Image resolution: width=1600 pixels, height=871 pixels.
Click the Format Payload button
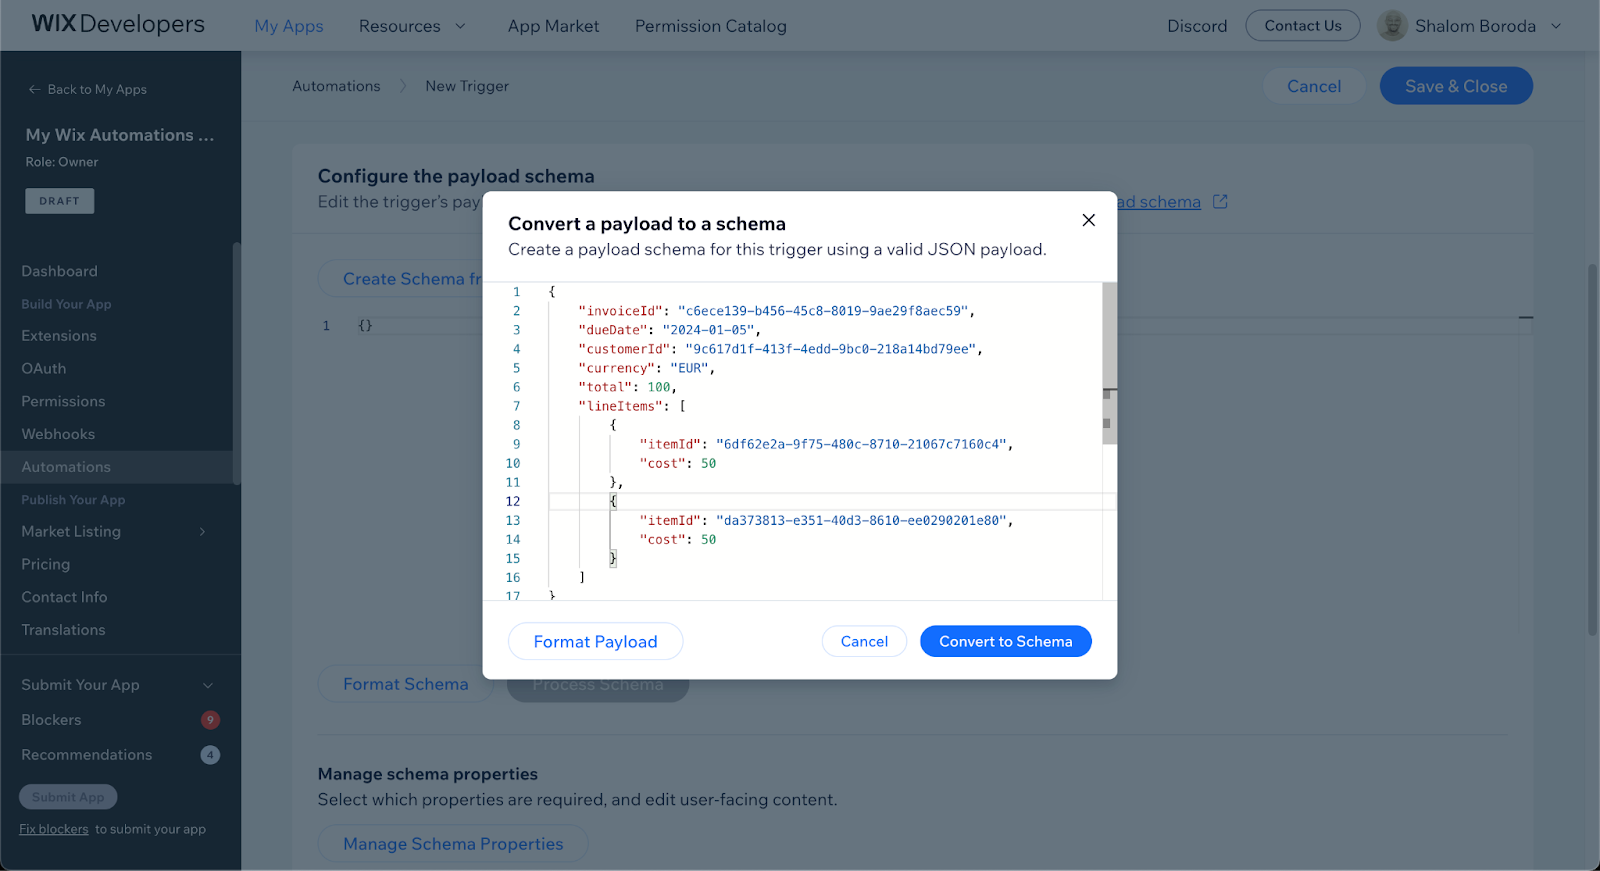[596, 642]
